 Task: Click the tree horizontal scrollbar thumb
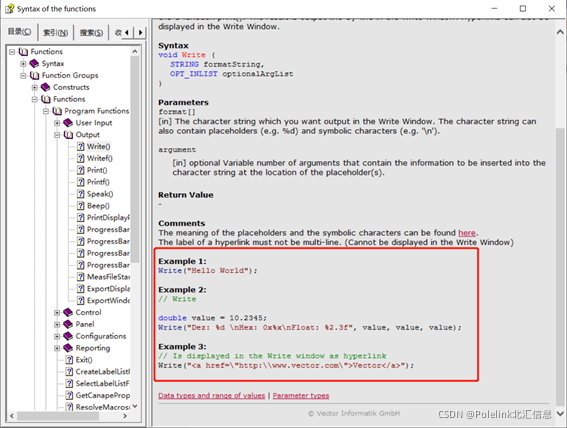point(58,416)
